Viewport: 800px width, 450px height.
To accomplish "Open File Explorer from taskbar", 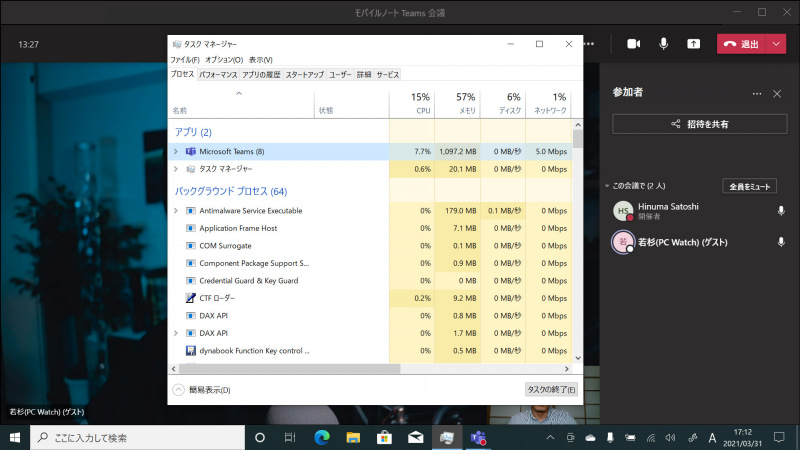I will click(x=353, y=437).
